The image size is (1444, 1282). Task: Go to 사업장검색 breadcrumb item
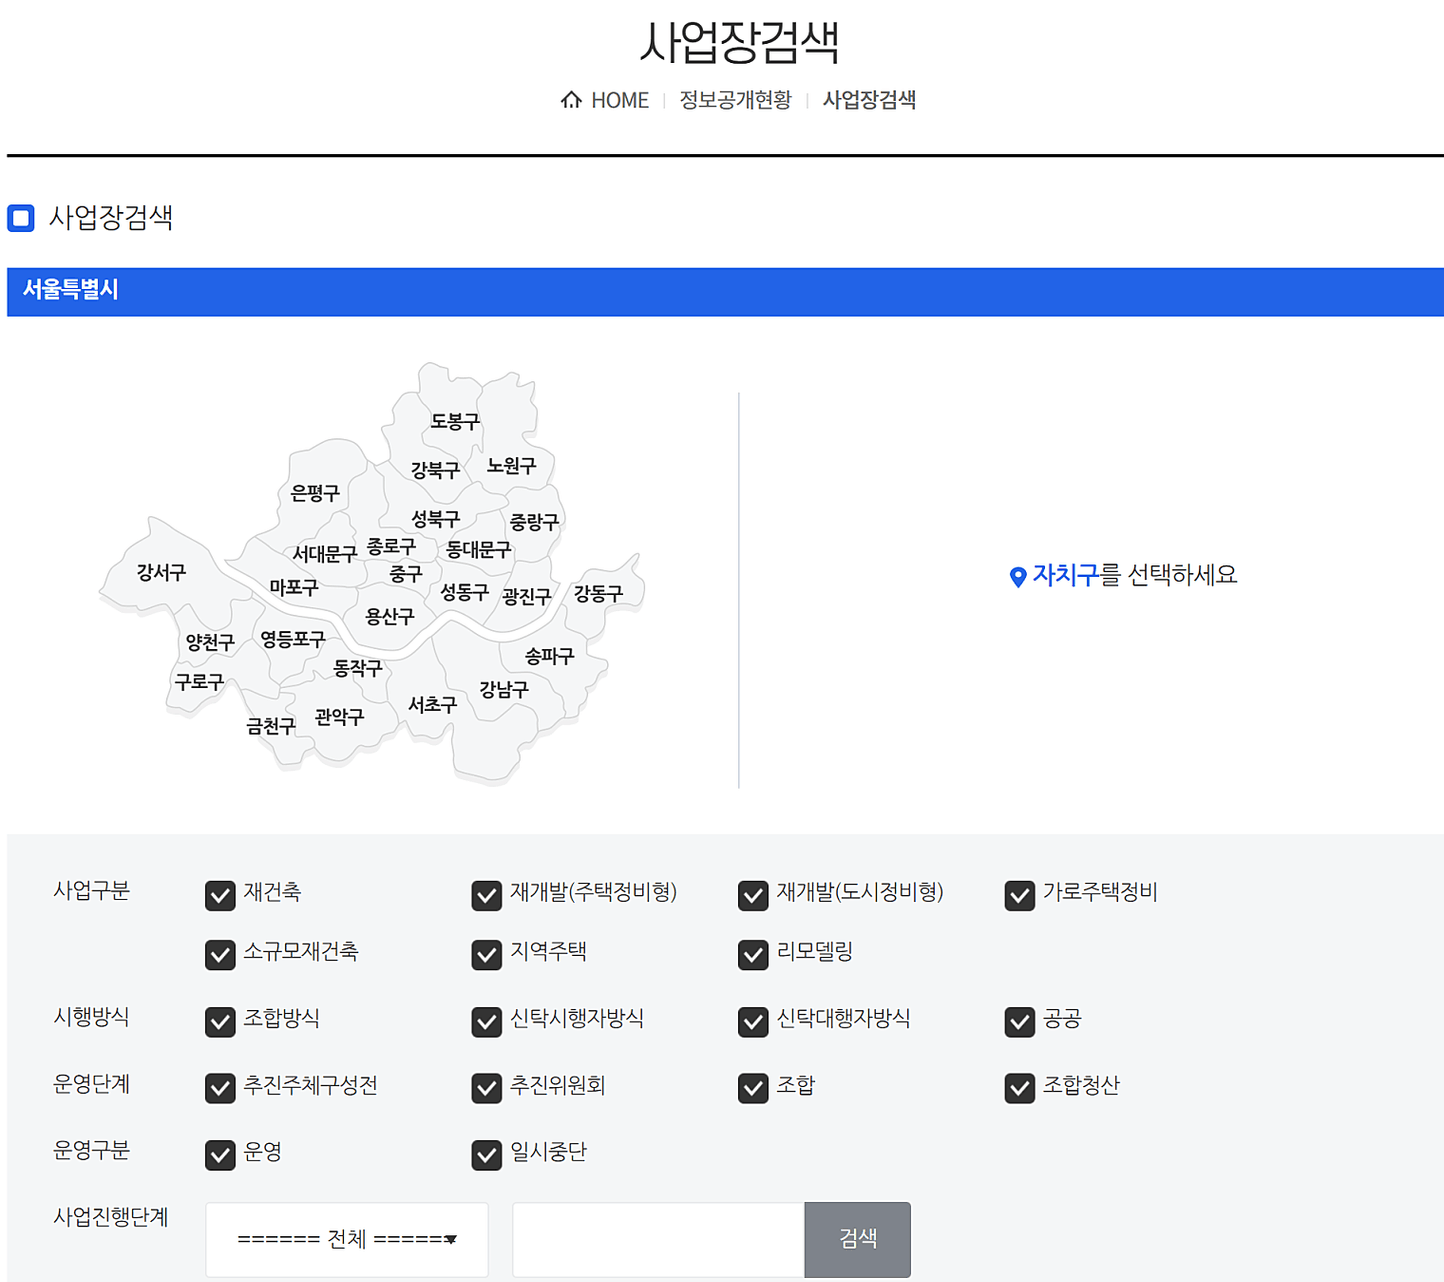869,100
